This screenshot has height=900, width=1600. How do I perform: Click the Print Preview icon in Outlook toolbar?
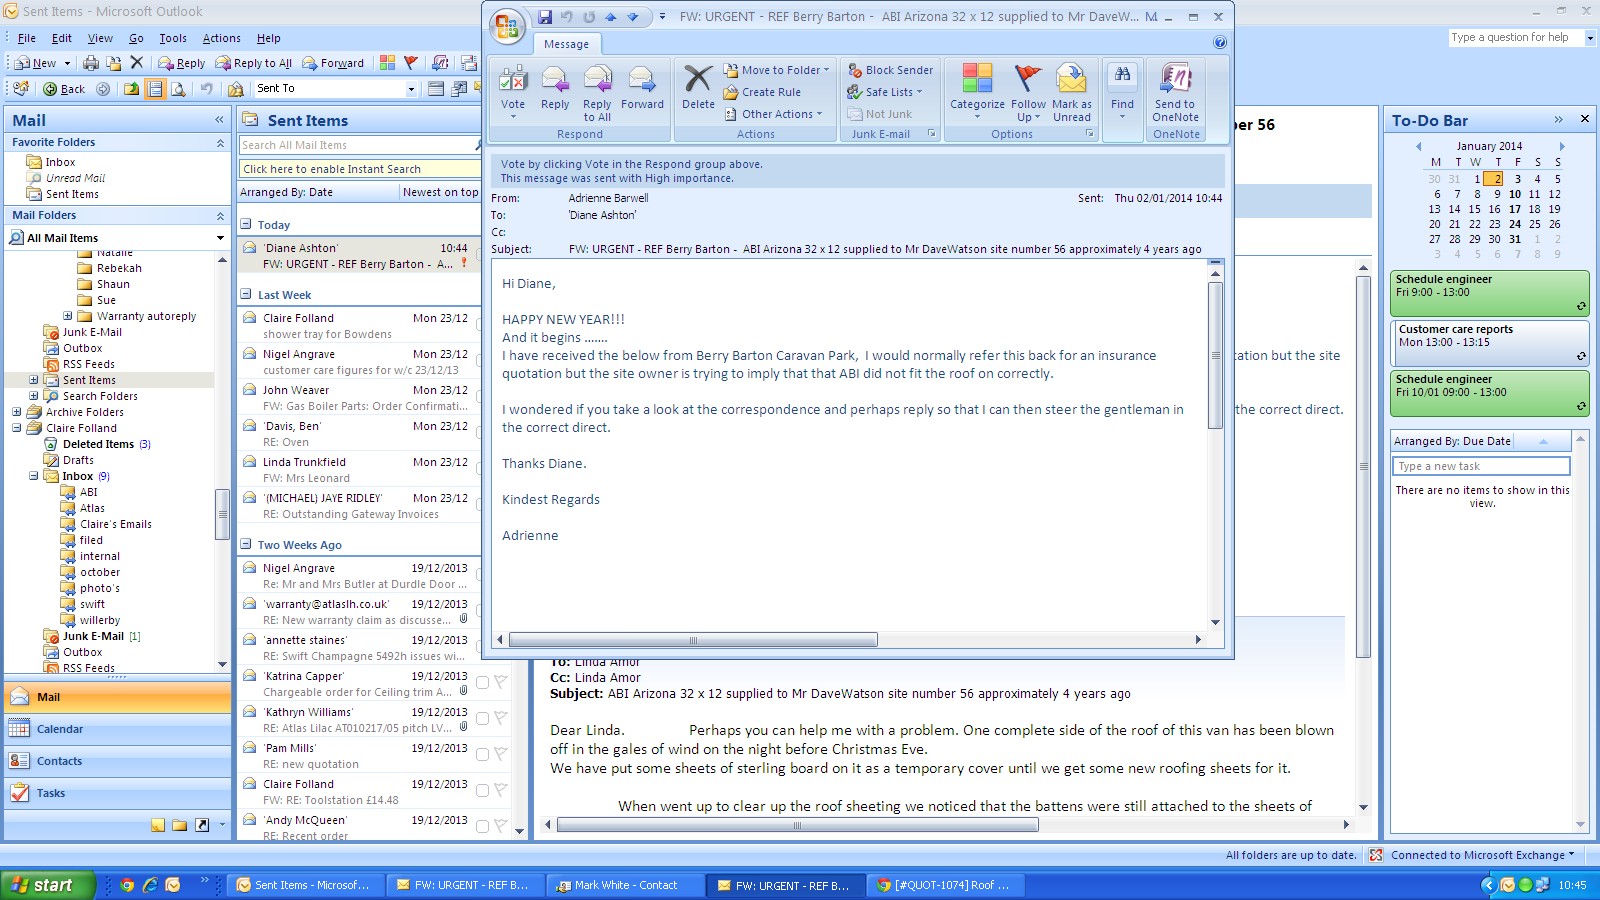[x=178, y=89]
